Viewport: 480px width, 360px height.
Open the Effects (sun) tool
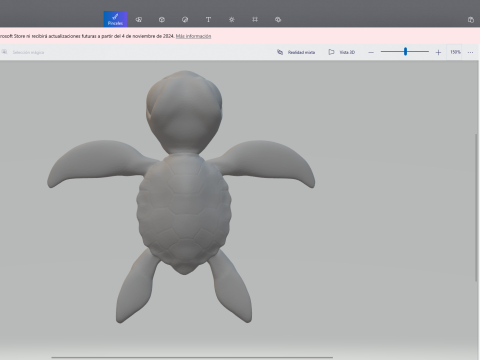(x=232, y=20)
